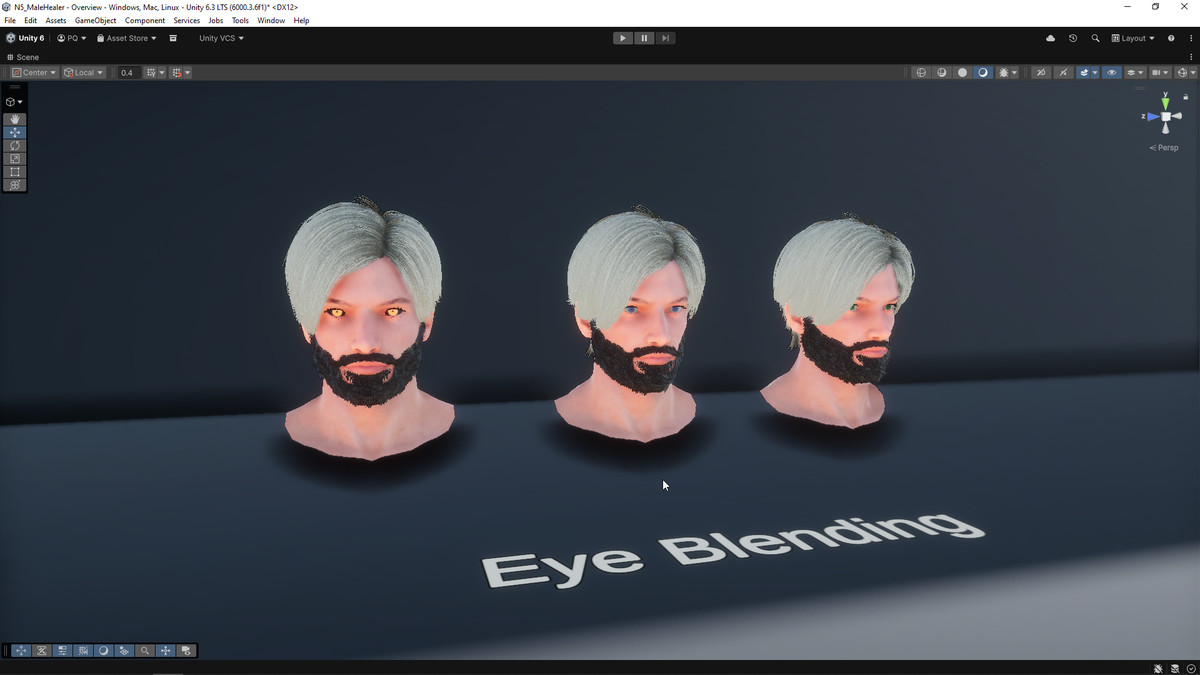This screenshot has width=1200, height=675.
Task: Open the Local rotation dropdown
Action: coord(83,72)
